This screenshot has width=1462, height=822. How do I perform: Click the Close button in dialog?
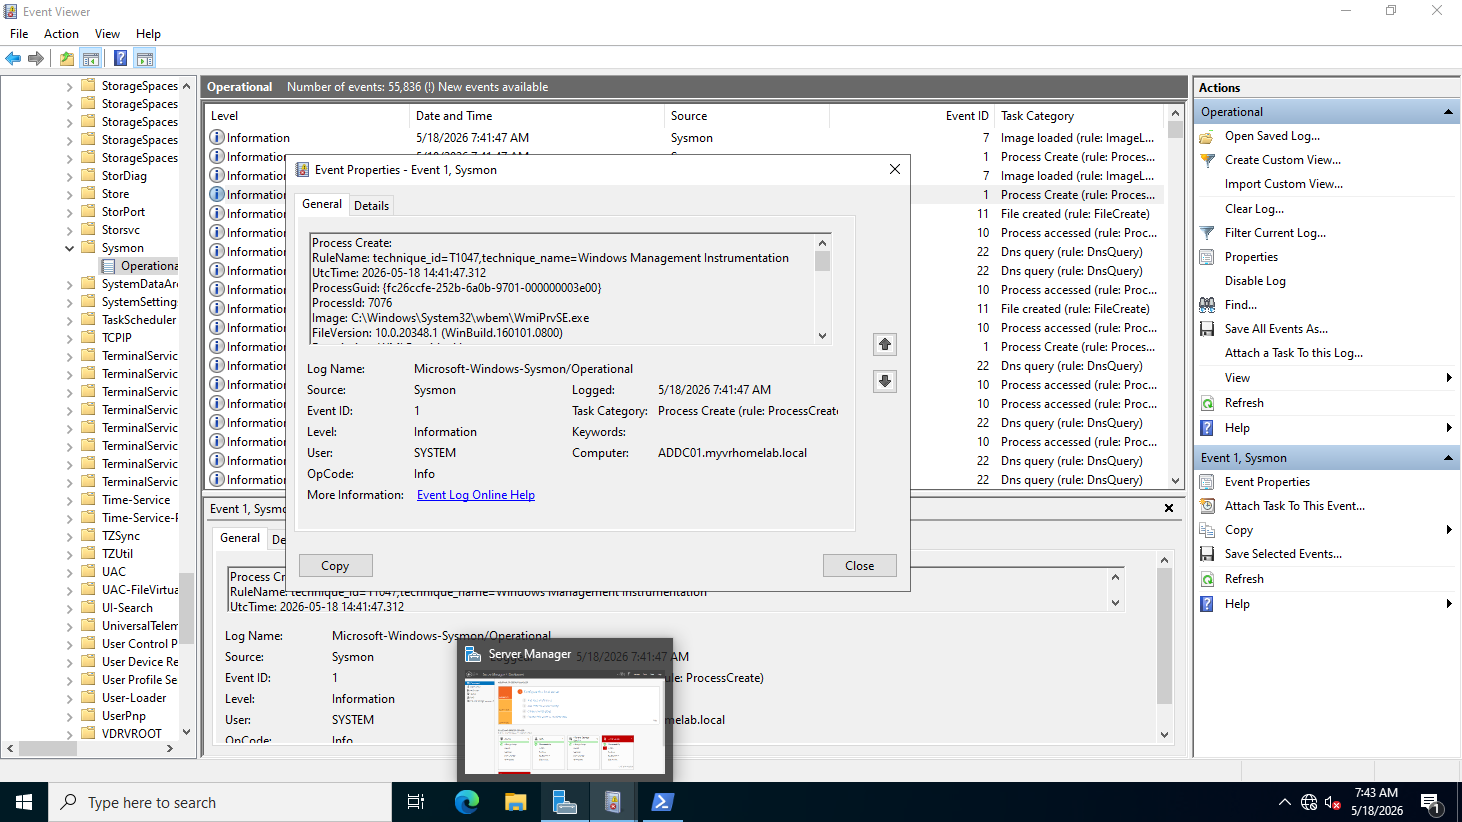(859, 566)
